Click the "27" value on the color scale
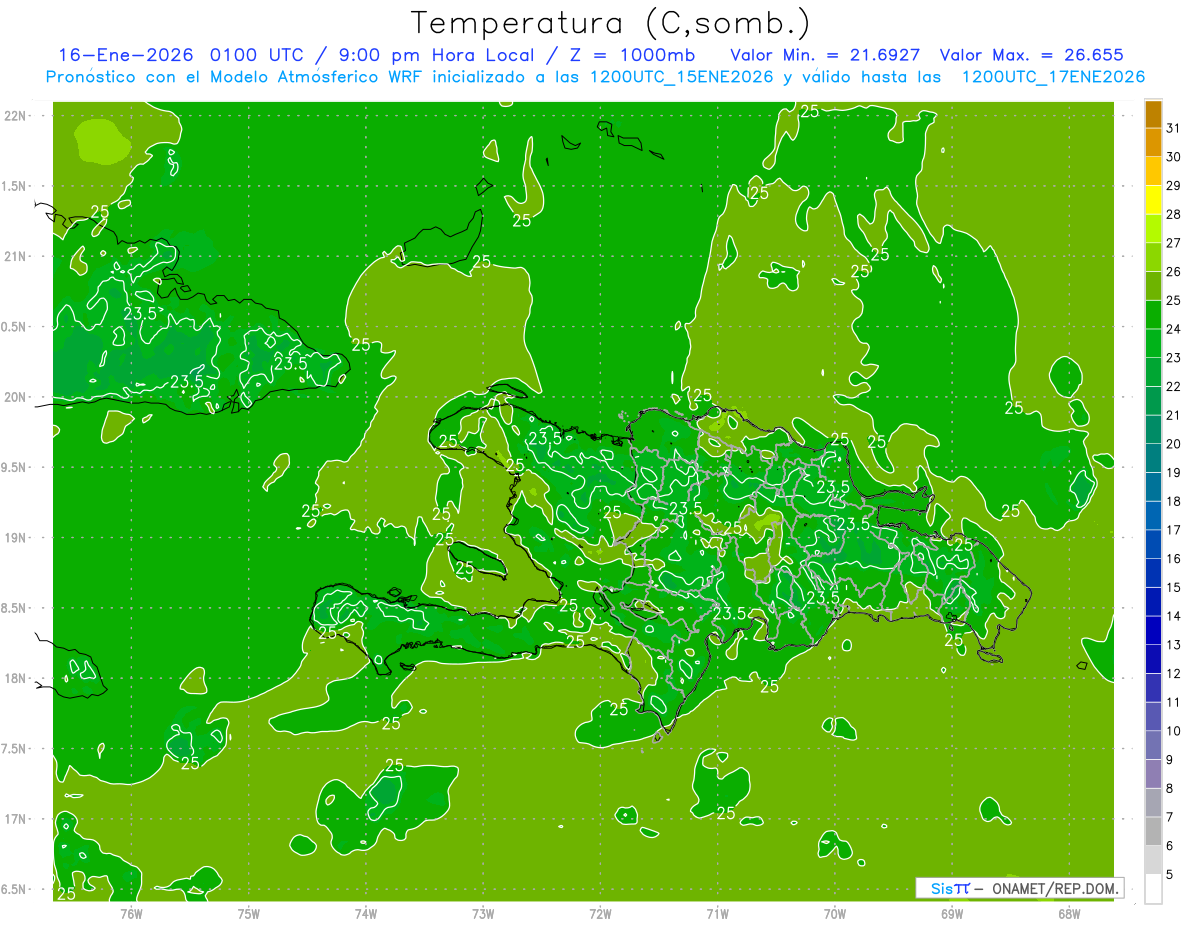 1174,243
